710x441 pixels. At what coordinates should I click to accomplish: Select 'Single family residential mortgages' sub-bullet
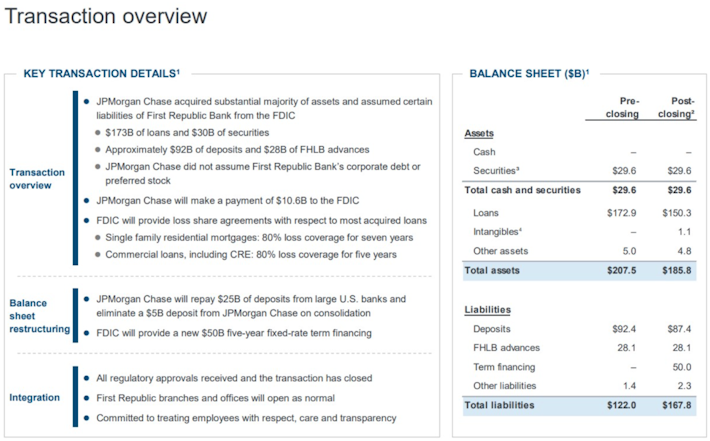(x=259, y=238)
